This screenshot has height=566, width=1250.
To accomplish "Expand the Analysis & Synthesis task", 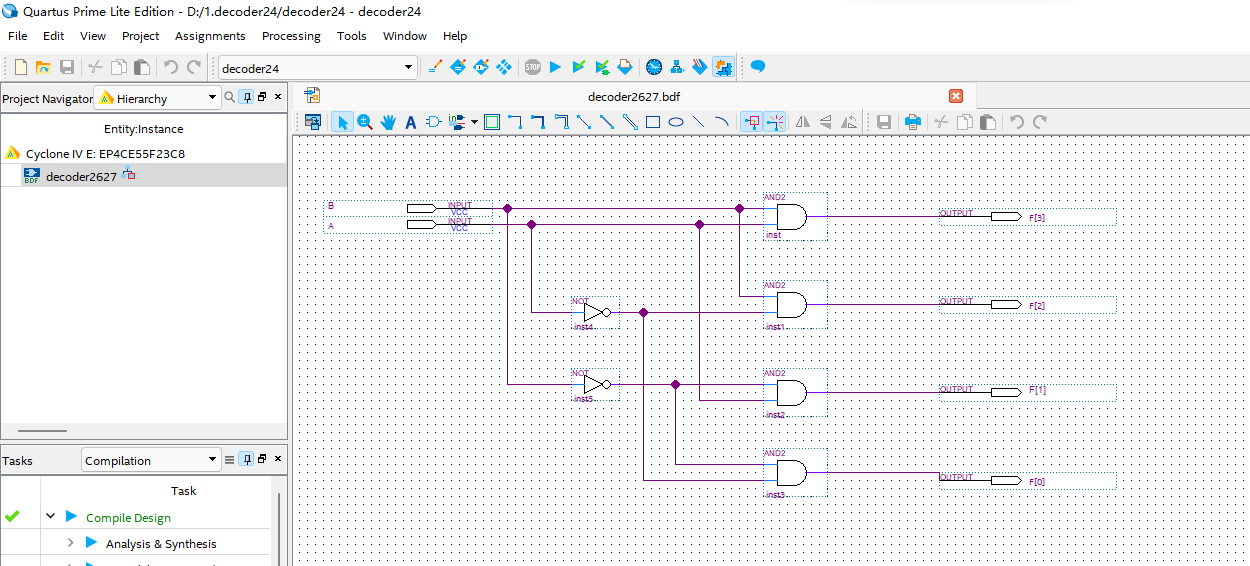I will 70,543.
